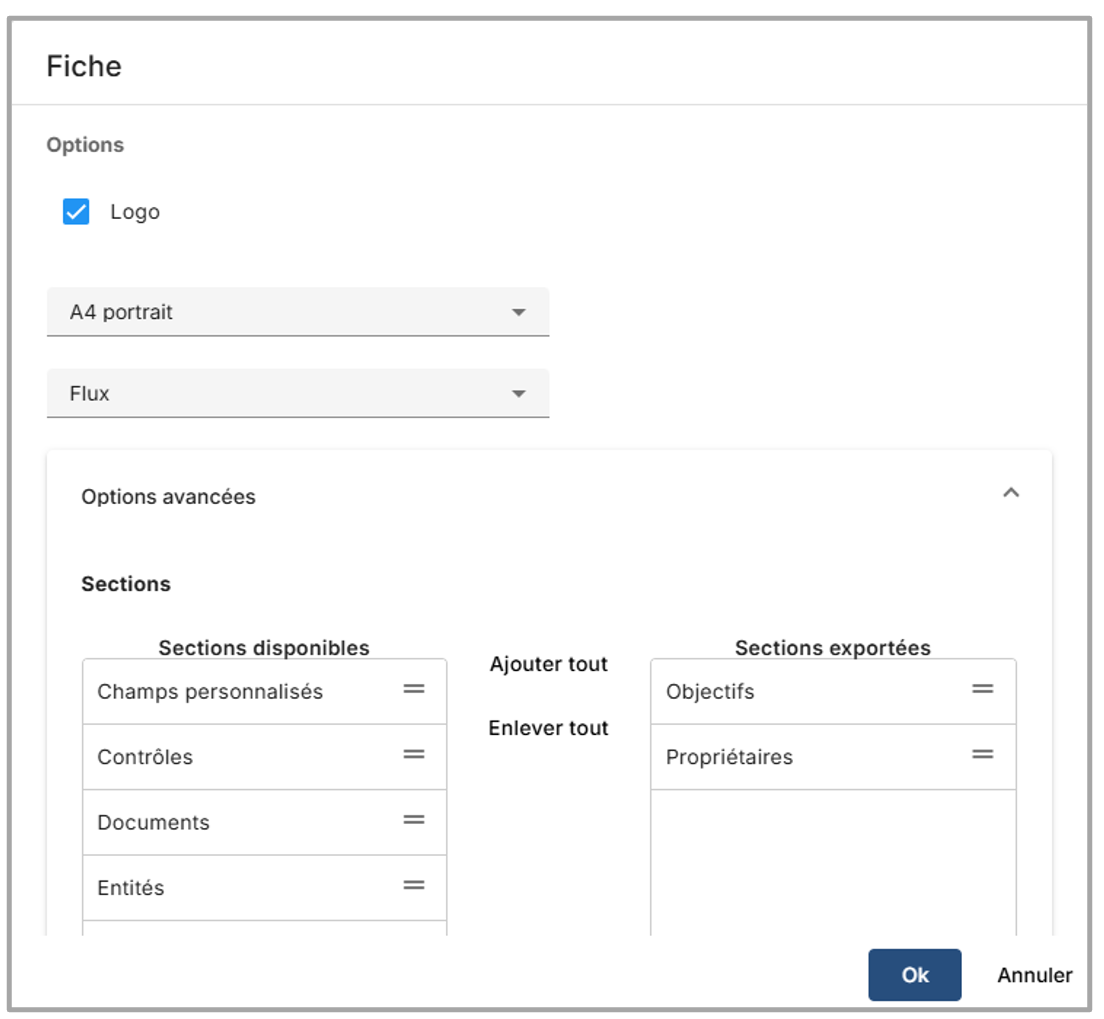The image size is (1104, 1019).
Task: Select Objectifs in exported sections list
Action: pyautogui.click(x=710, y=692)
